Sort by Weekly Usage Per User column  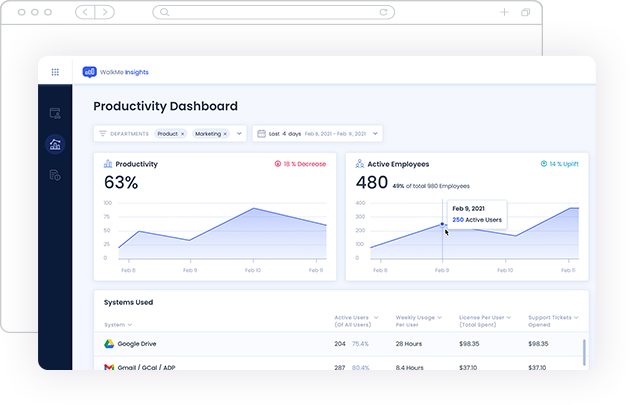click(x=420, y=320)
